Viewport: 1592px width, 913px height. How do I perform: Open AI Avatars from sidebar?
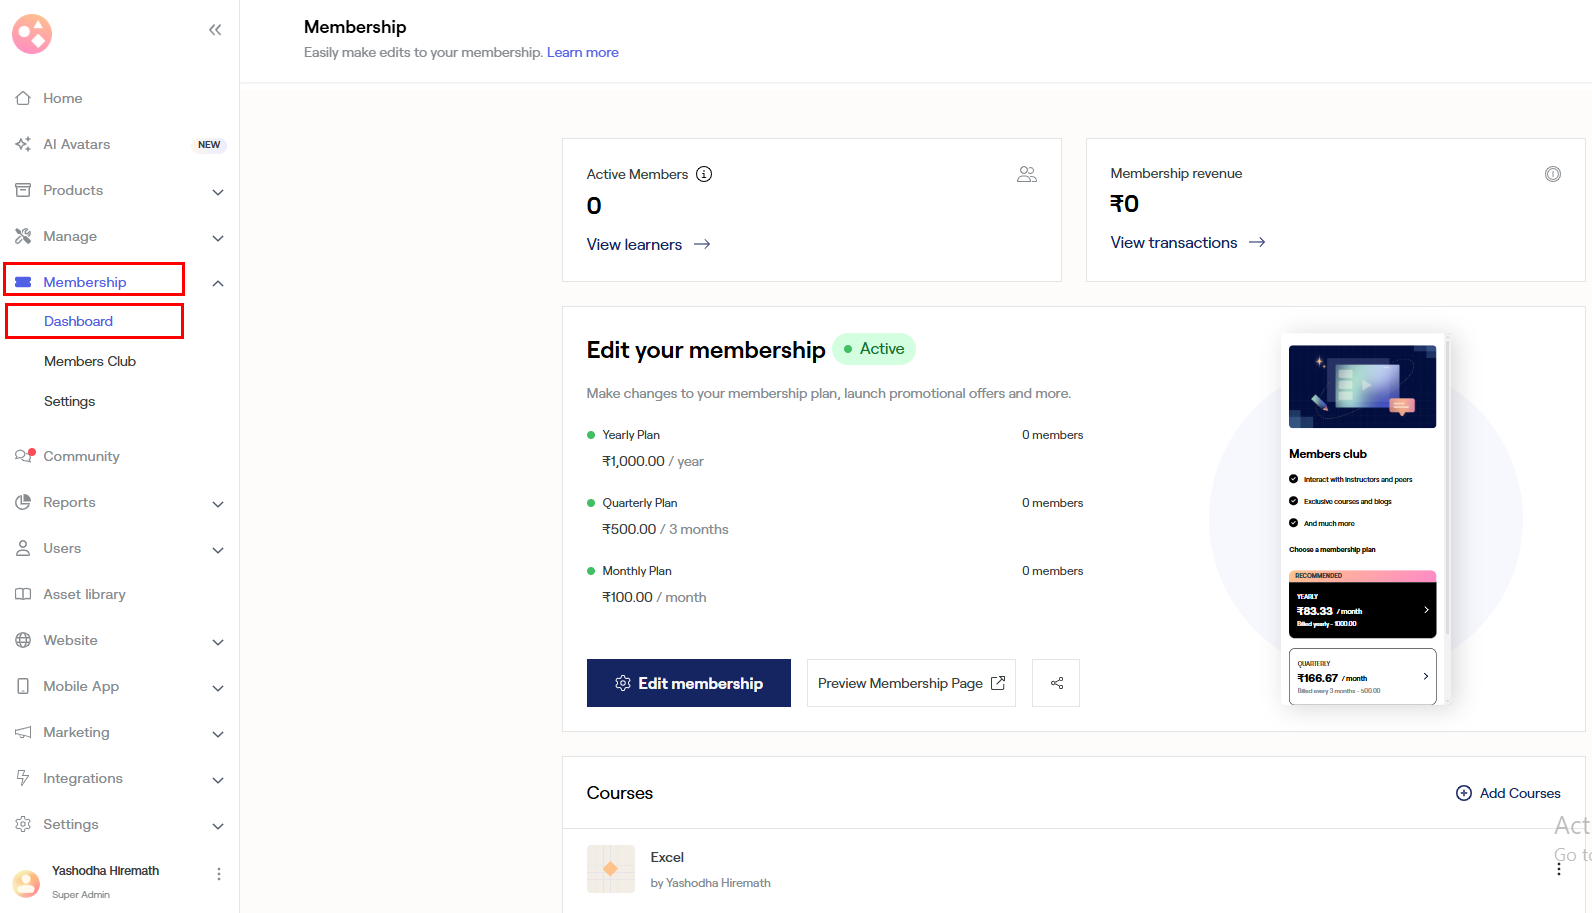coord(77,144)
